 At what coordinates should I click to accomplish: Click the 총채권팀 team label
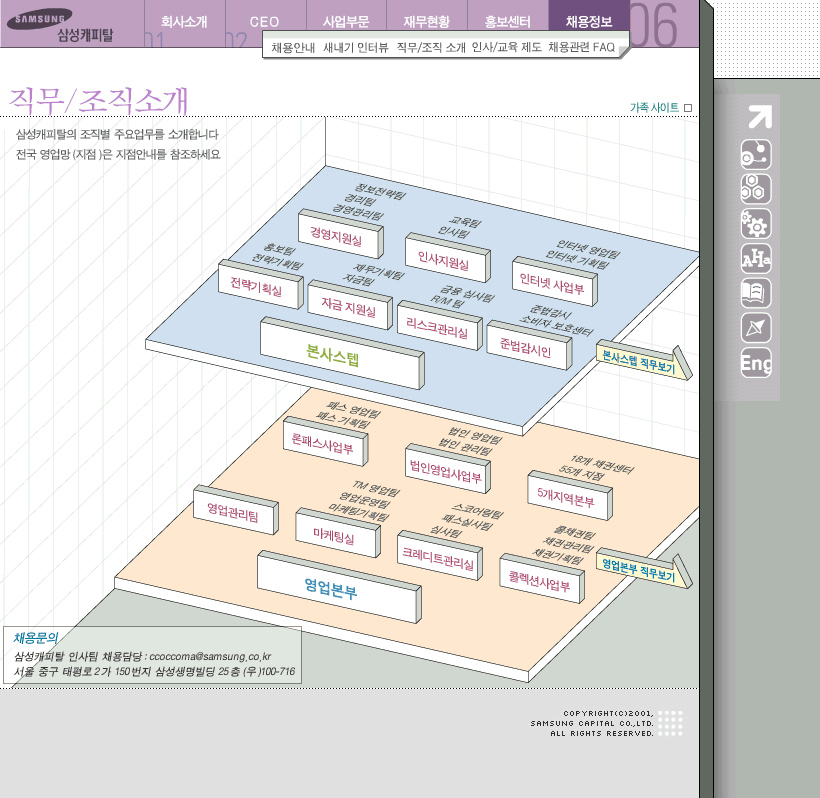[x=575, y=533]
